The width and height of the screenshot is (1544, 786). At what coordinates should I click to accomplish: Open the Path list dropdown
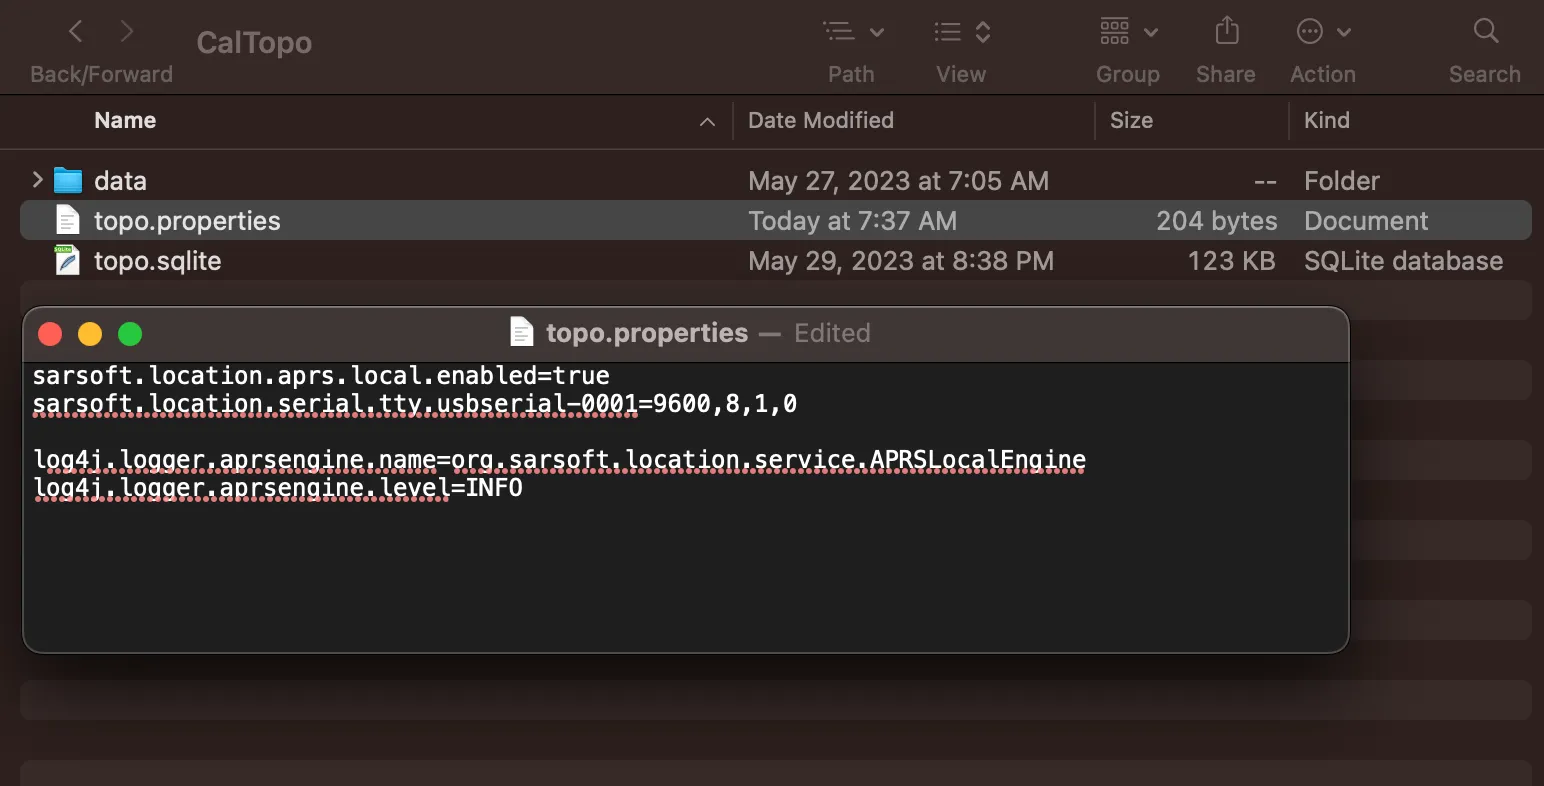(853, 32)
